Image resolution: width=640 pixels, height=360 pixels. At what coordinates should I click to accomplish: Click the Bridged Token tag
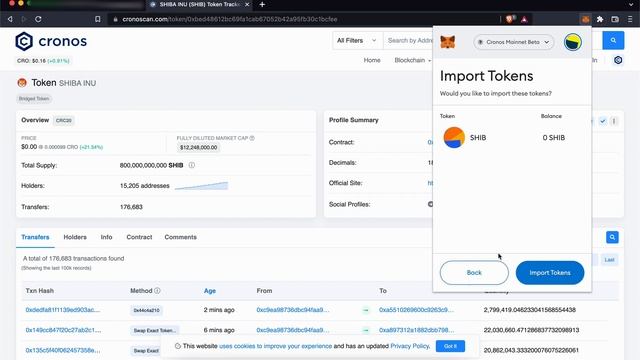34,99
